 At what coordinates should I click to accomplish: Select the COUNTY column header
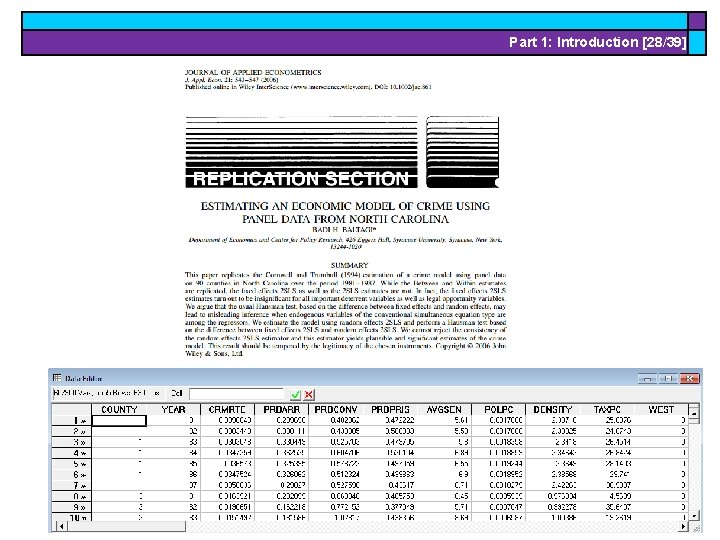click(x=119, y=409)
